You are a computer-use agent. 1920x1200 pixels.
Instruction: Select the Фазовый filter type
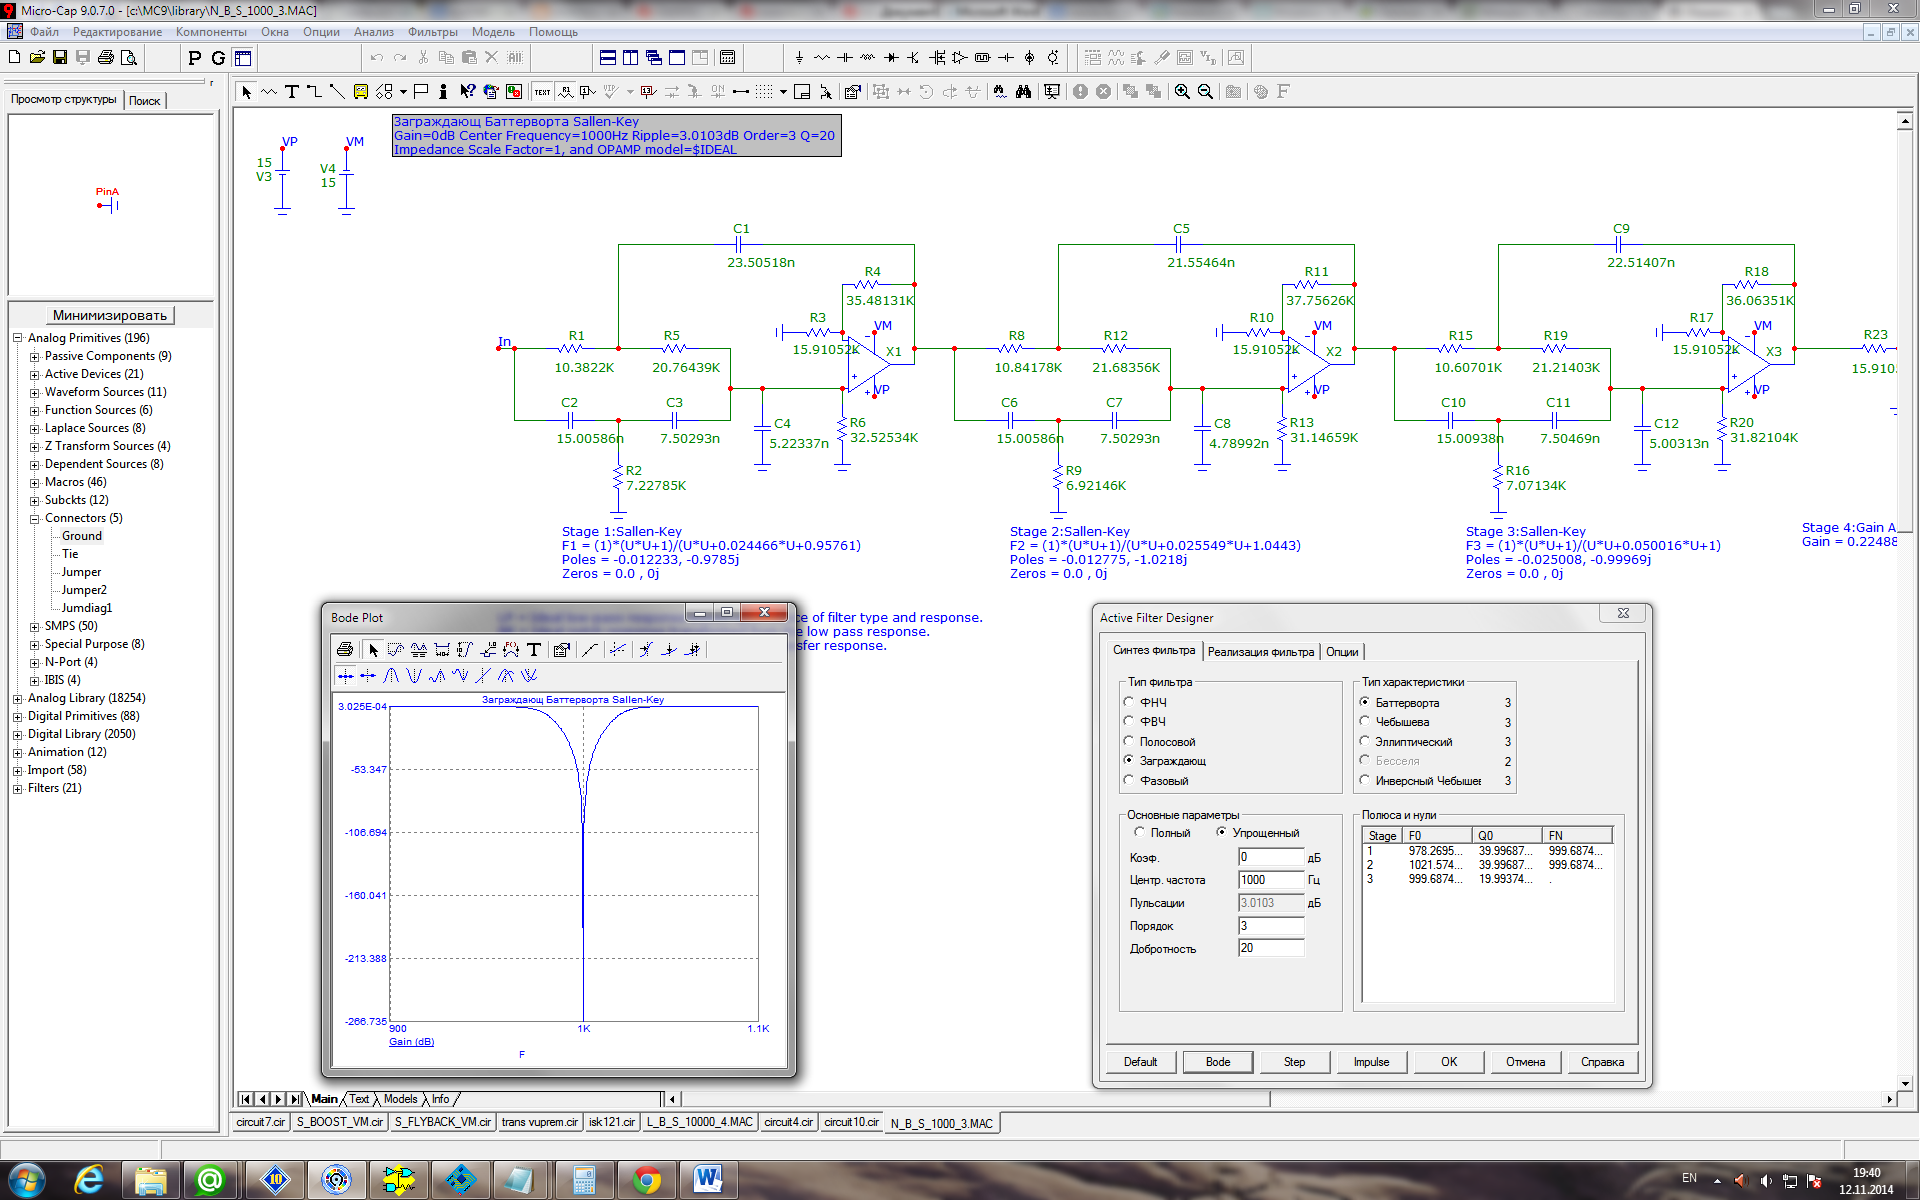point(1129,780)
